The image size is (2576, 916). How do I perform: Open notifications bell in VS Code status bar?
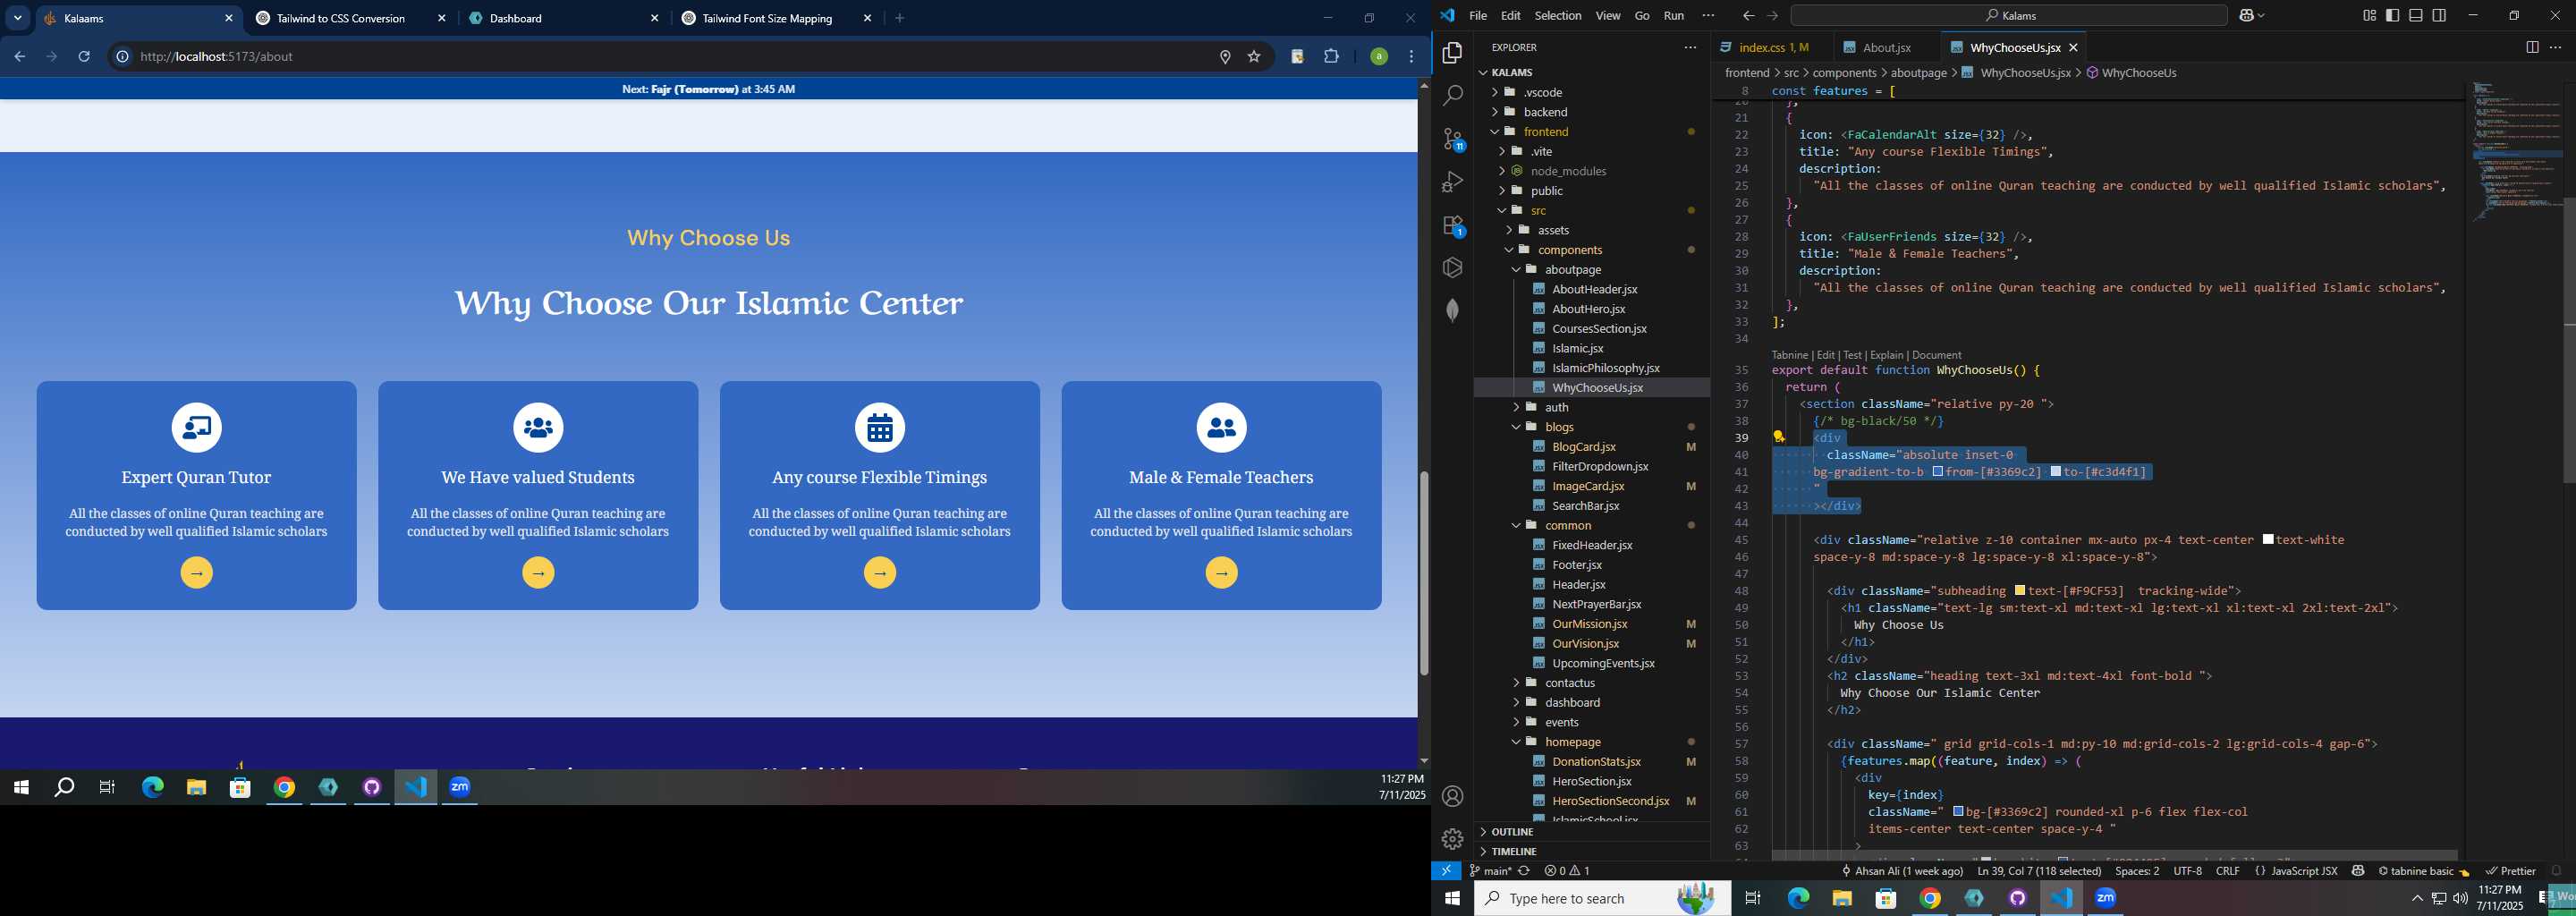point(2556,871)
